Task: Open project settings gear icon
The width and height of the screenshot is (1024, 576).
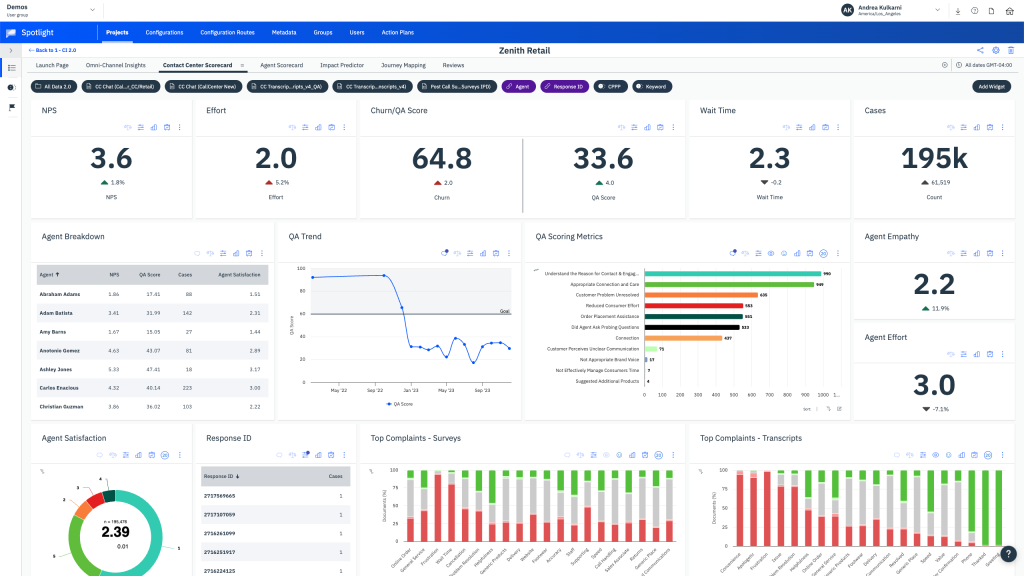Action: click(995, 50)
